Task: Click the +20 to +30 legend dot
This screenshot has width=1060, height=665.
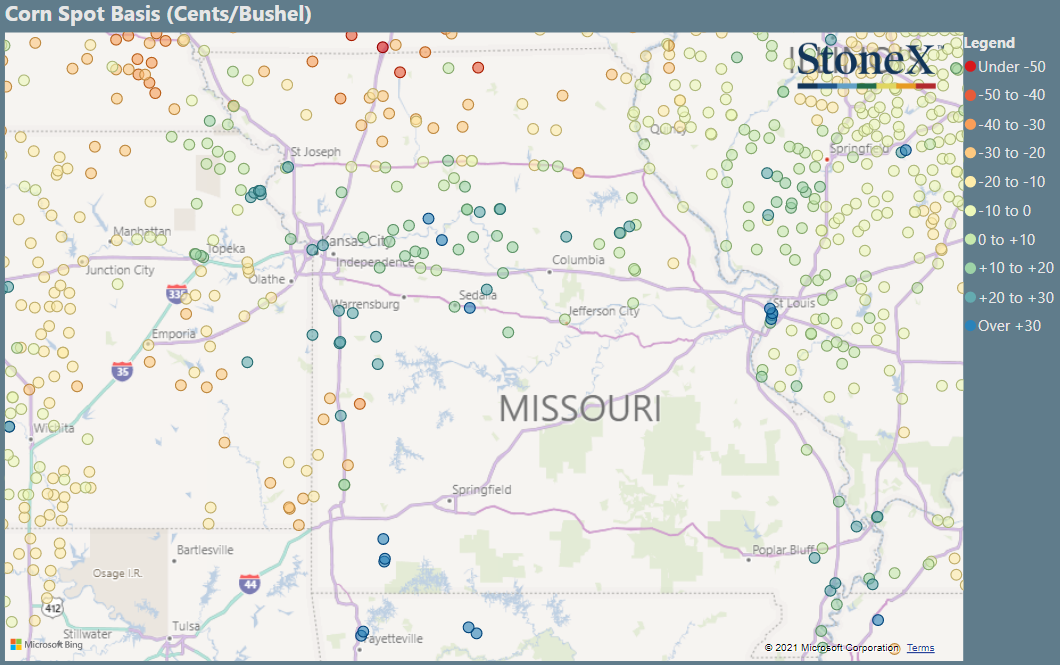Action: 970,297
